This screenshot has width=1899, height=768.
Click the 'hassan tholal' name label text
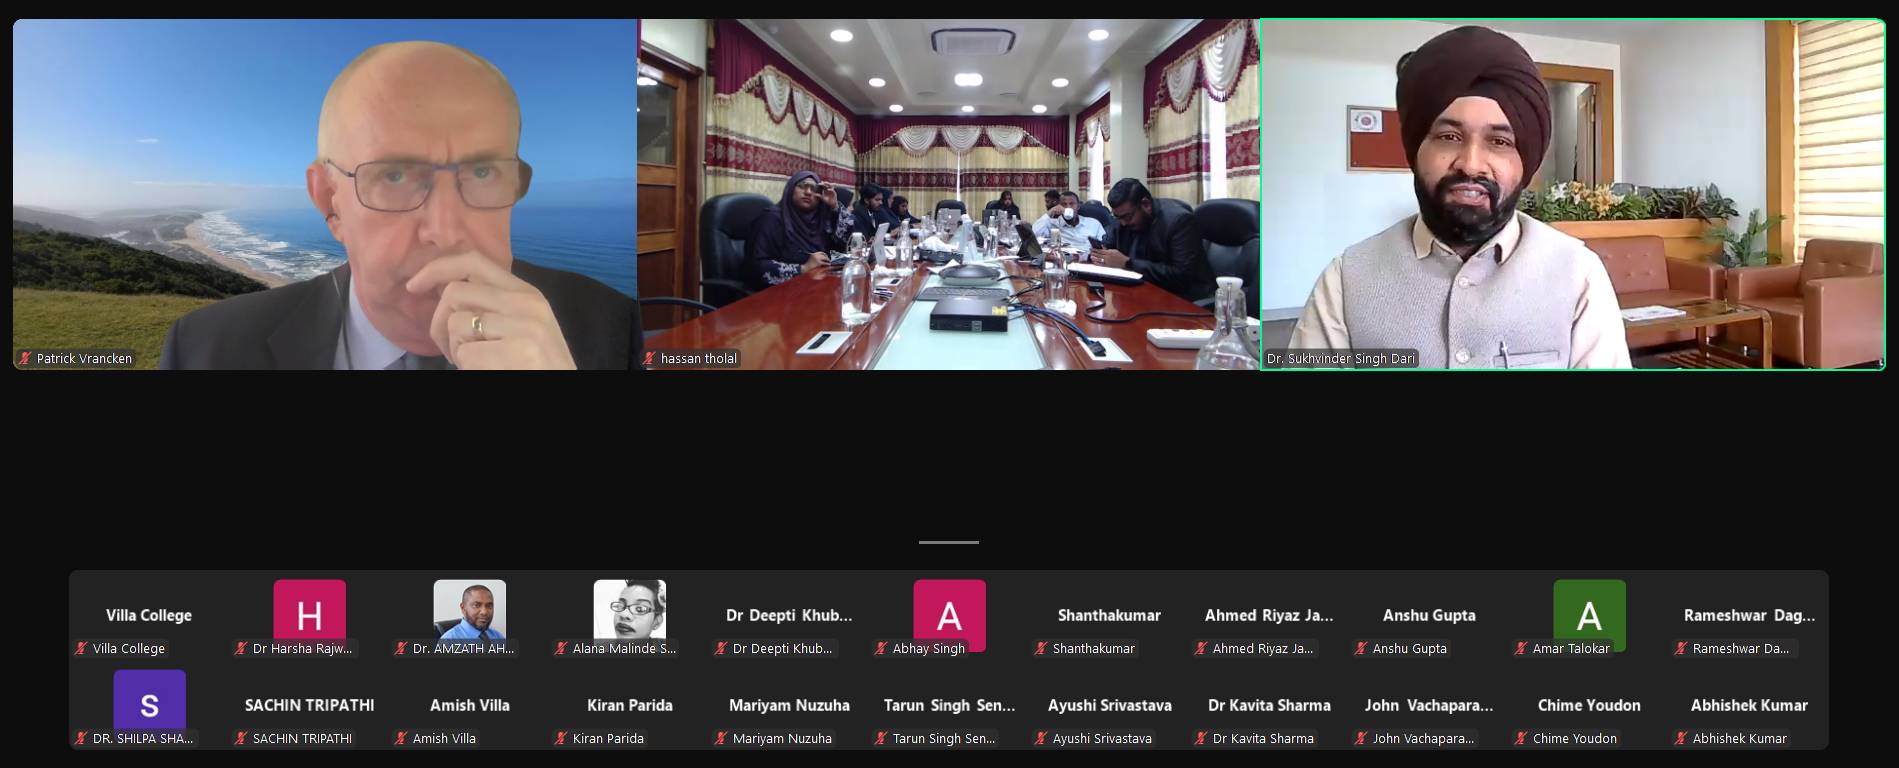(699, 358)
